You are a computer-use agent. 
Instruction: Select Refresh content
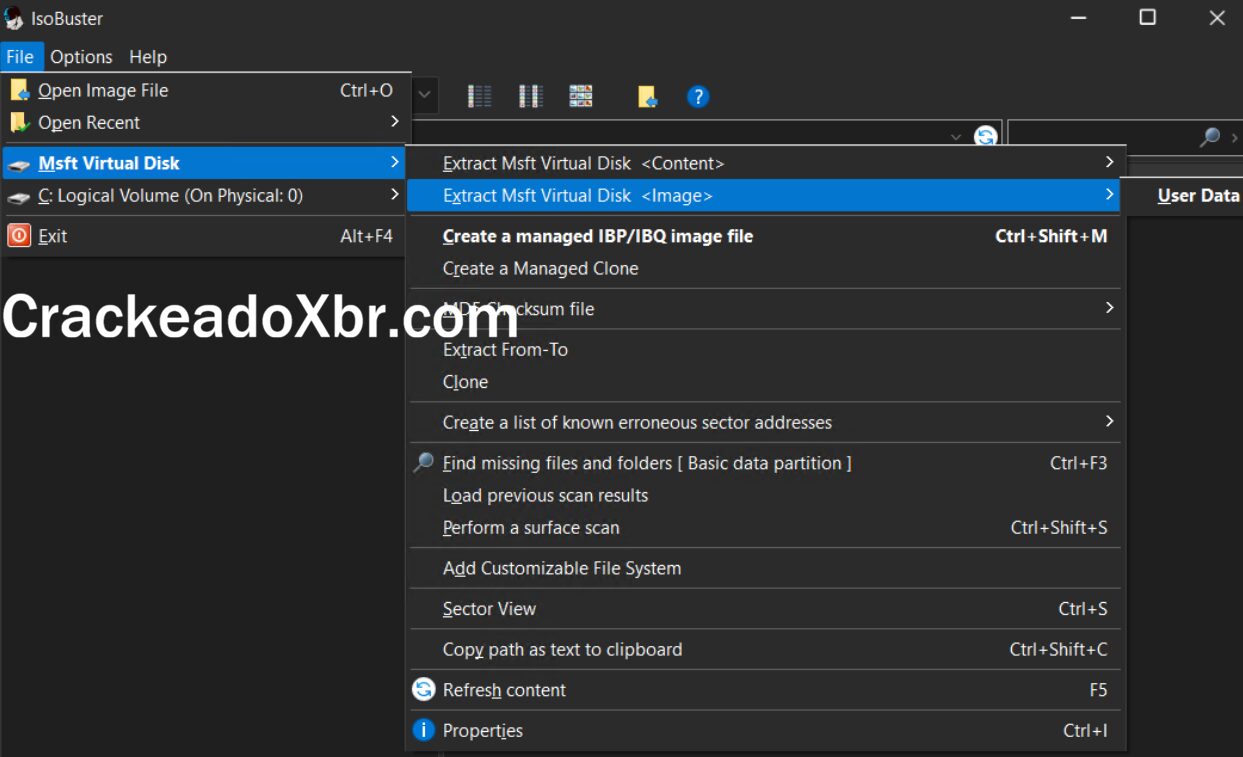point(765,690)
